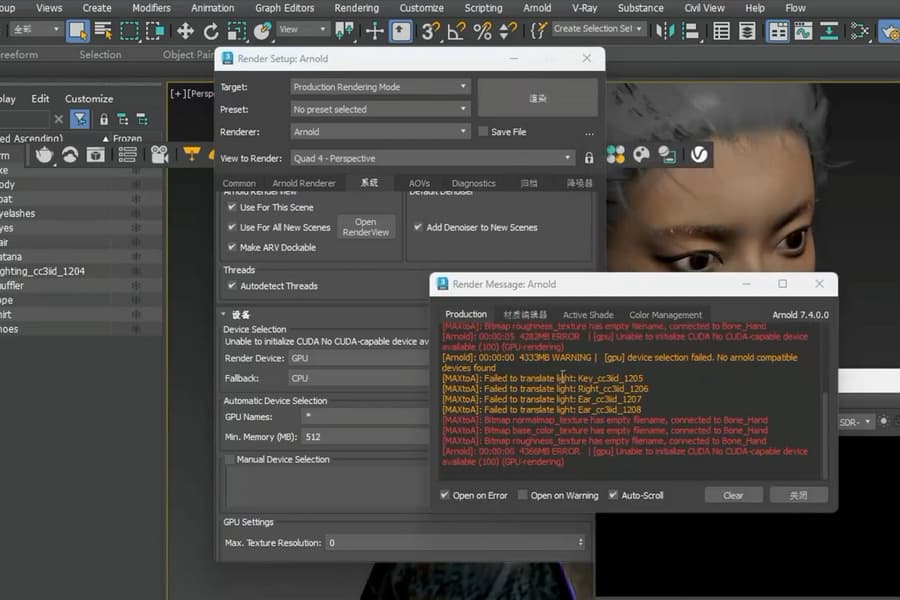The image size is (900, 600).
Task: Activate Select and Move tool
Action: tap(185, 30)
